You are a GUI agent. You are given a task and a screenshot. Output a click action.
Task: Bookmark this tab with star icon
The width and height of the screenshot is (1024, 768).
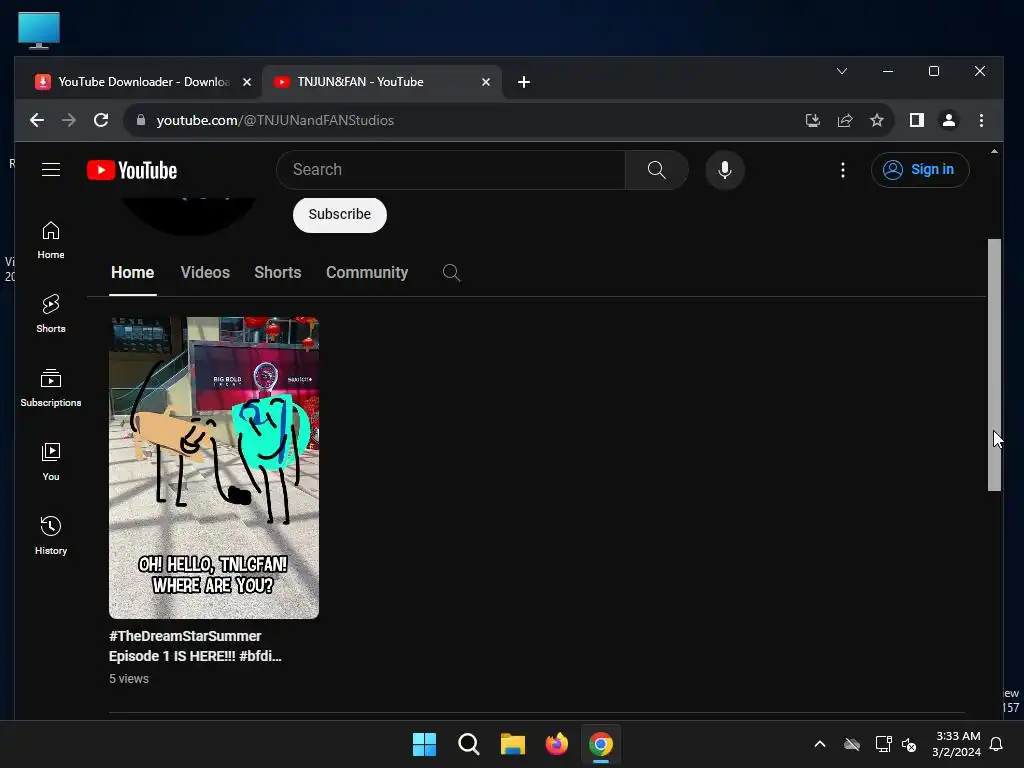[876, 120]
